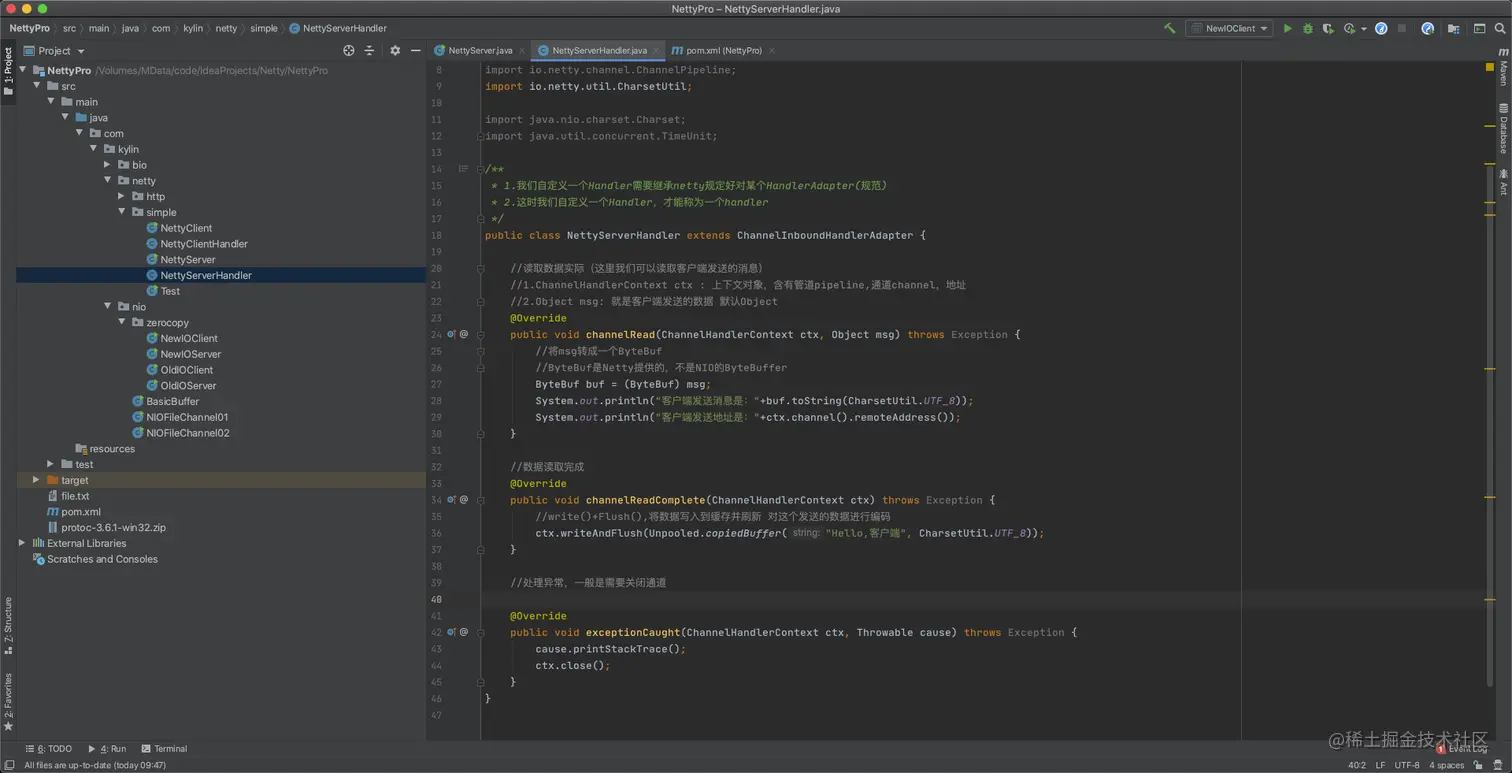
Task: Expand the target folder in tree
Action: 37,480
